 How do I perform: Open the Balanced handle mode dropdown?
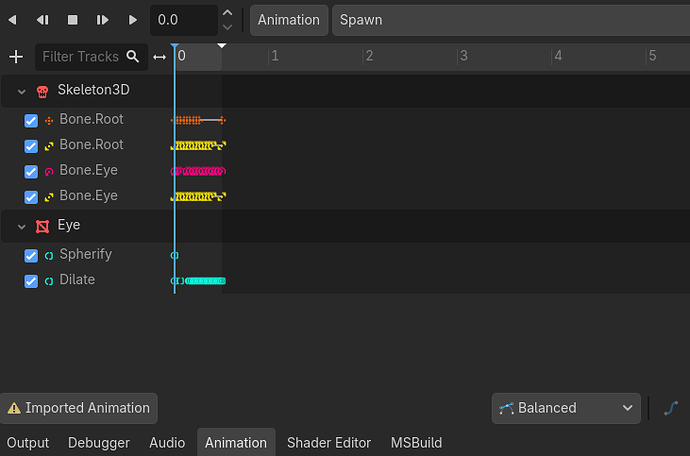click(x=566, y=408)
